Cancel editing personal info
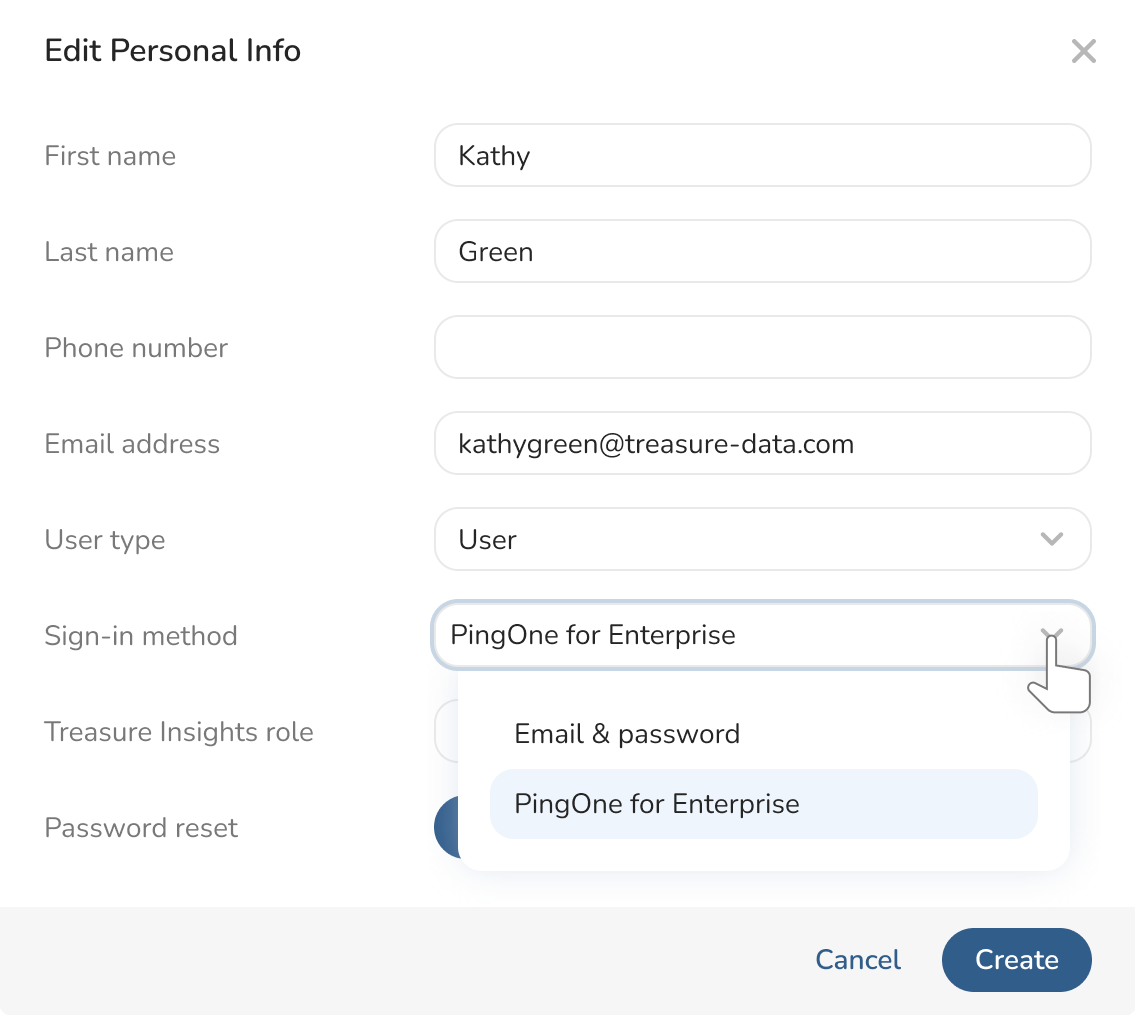This screenshot has width=1135, height=1015. [858, 960]
